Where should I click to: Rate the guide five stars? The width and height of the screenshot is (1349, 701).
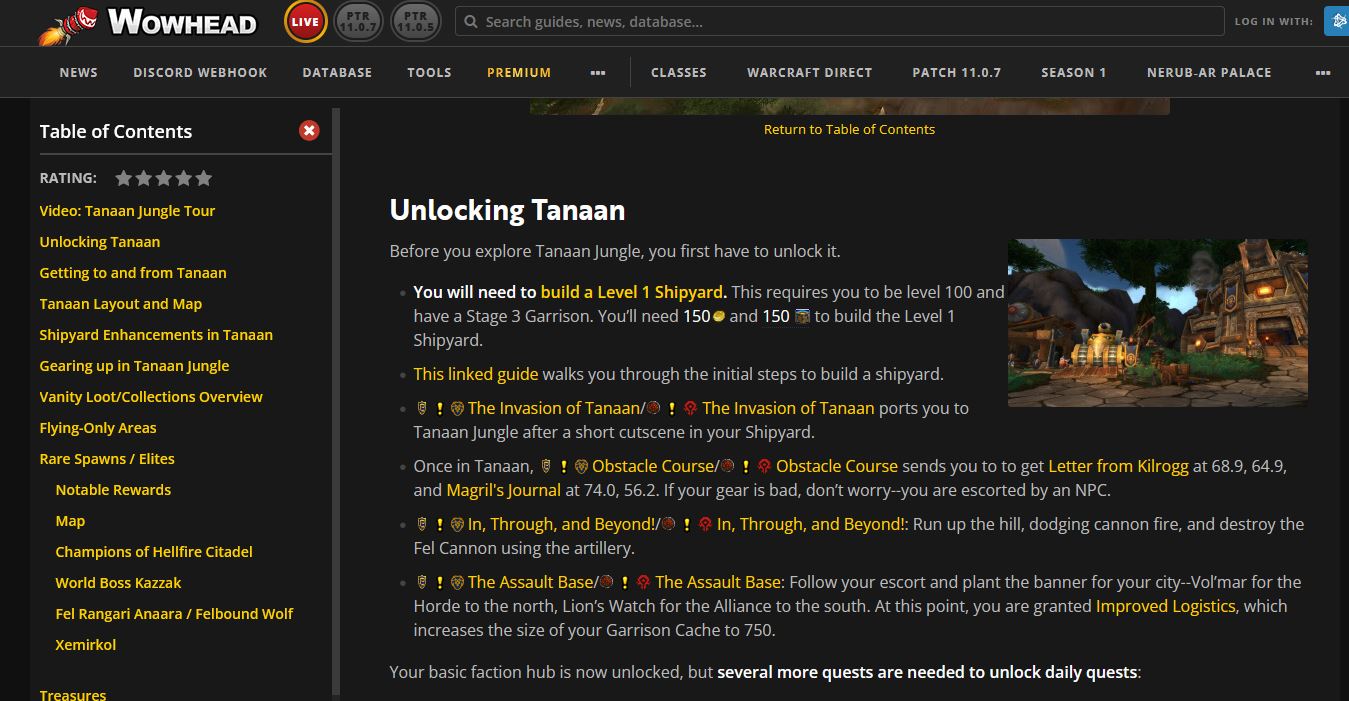204,178
